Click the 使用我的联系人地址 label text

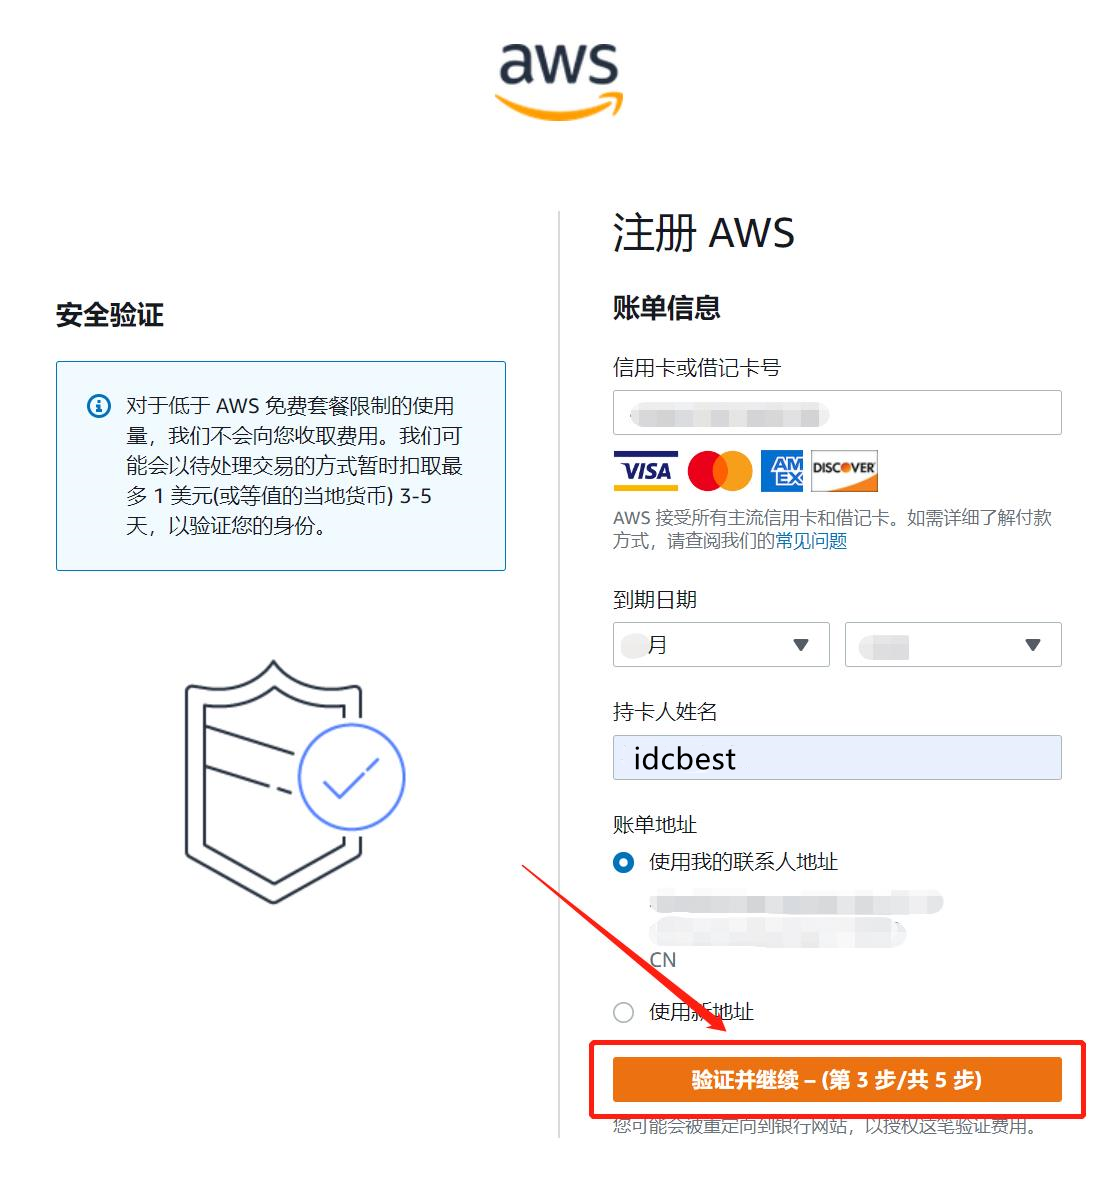[743, 862]
